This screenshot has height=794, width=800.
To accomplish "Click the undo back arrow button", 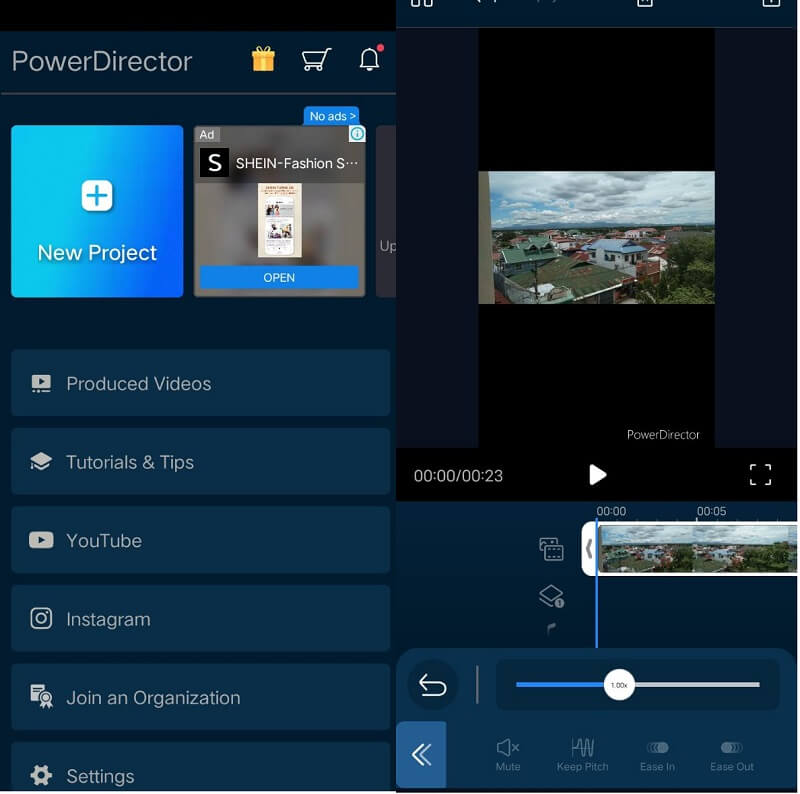I will click(433, 685).
